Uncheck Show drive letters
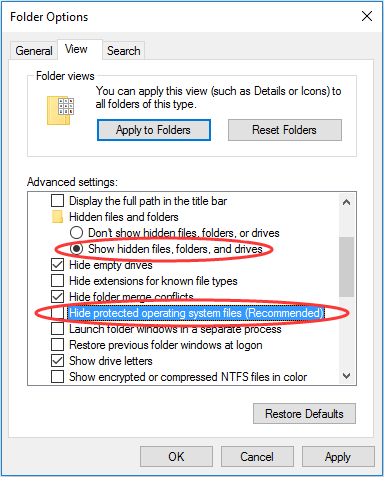Image resolution: width=384 pixels, height=477 pixels. coord(57,361)
